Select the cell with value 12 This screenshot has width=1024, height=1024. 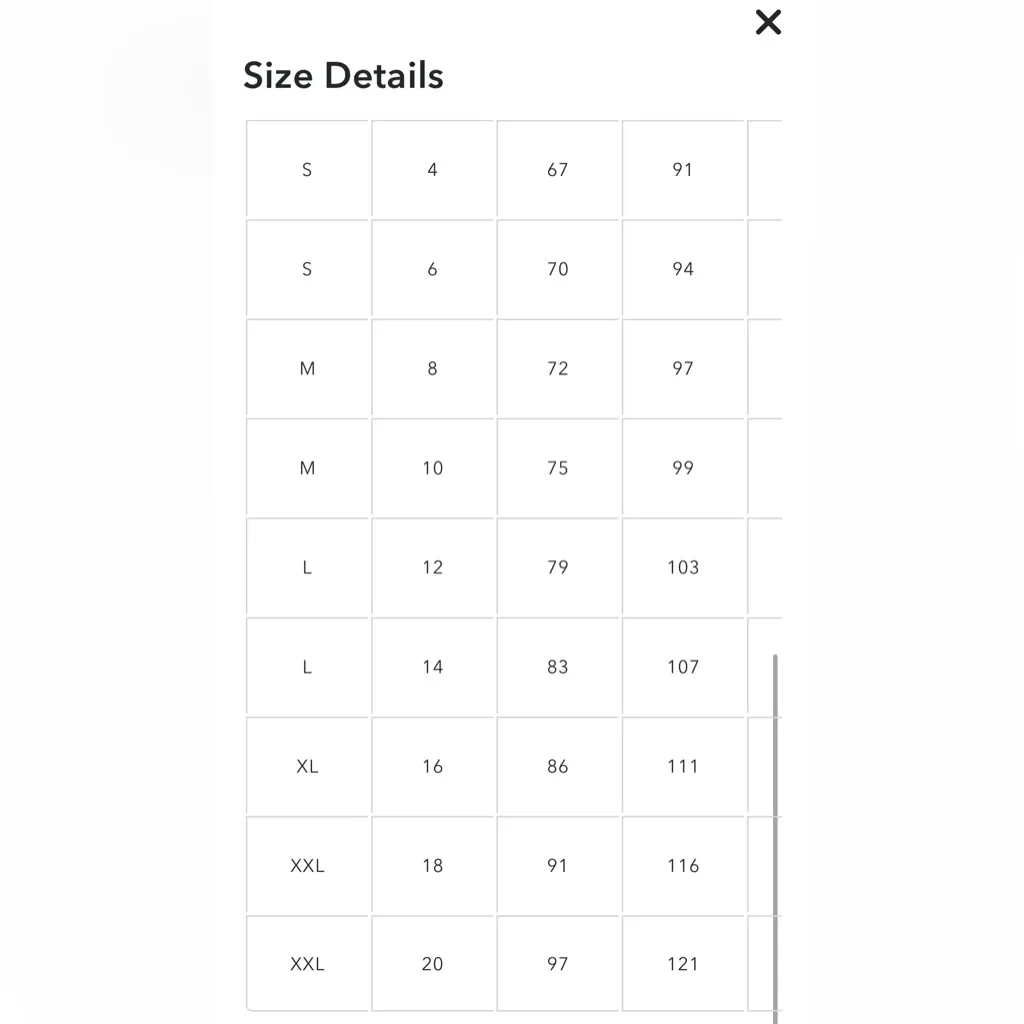(432, 567)
